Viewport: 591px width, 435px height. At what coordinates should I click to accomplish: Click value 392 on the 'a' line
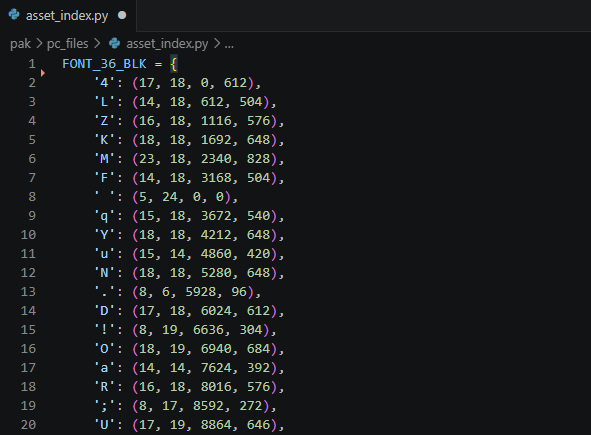[x=259, y=368]
